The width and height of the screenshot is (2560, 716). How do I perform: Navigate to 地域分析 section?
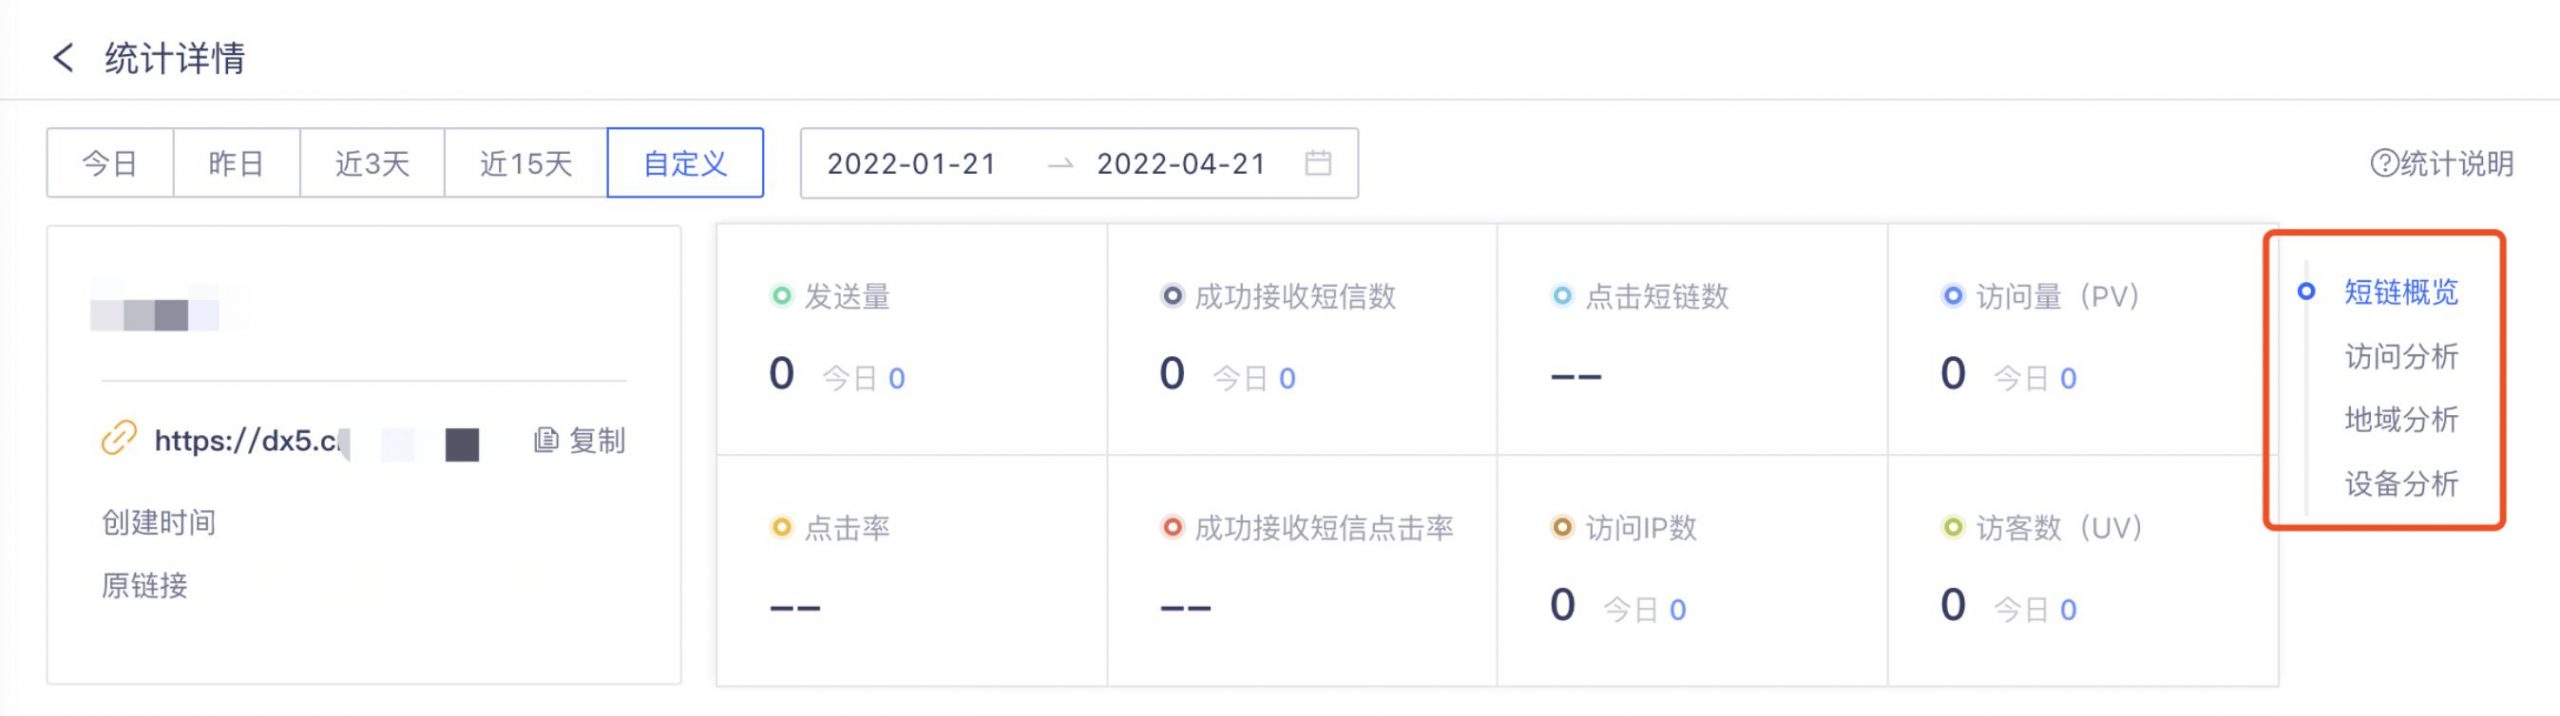coord(2401,420)
